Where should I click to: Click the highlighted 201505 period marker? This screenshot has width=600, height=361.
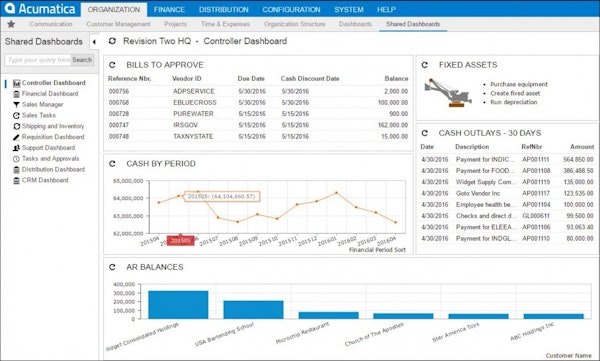point(180,241)
